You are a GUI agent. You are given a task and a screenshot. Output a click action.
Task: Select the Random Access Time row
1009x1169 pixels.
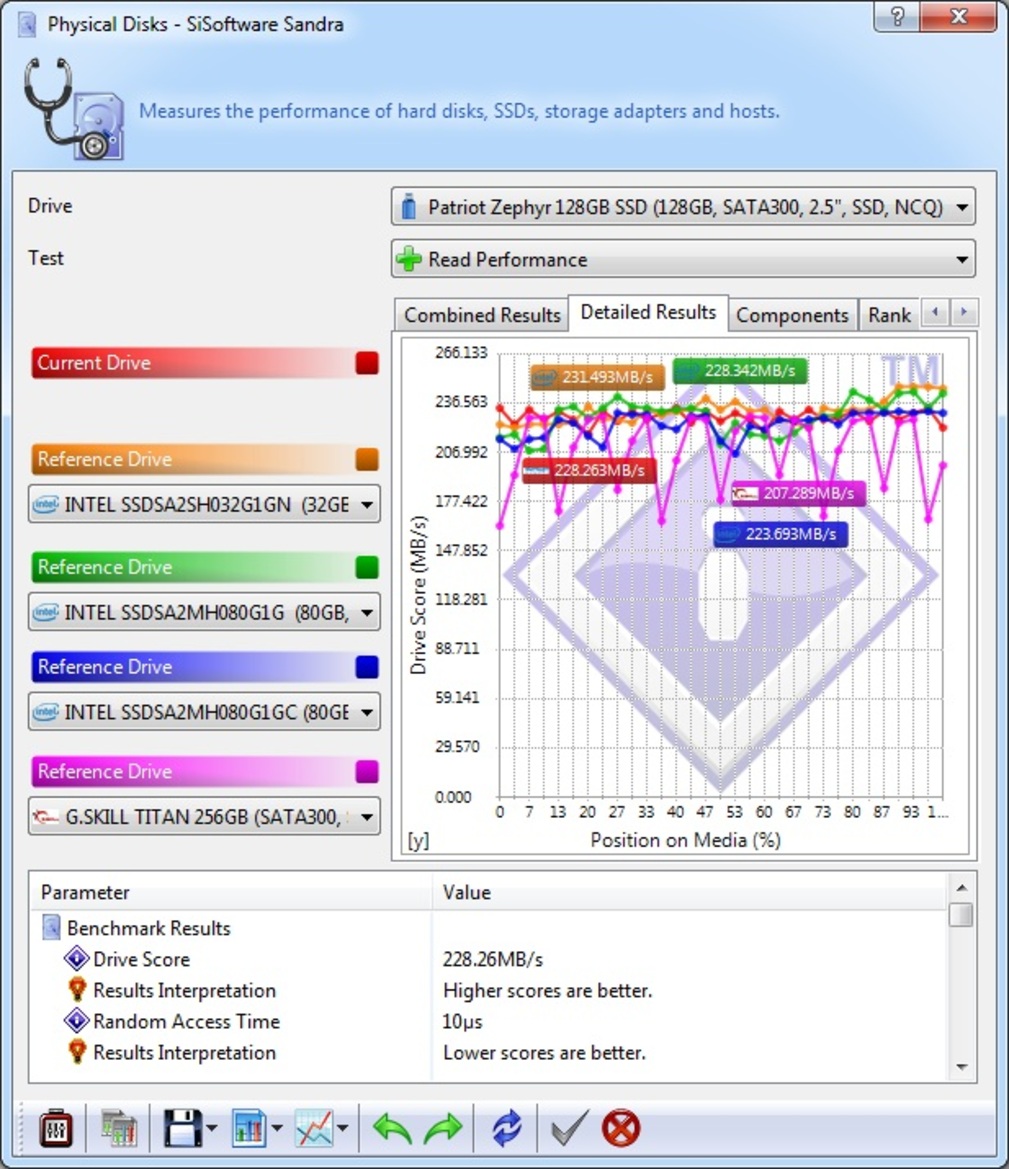[x=488, y=1021]
